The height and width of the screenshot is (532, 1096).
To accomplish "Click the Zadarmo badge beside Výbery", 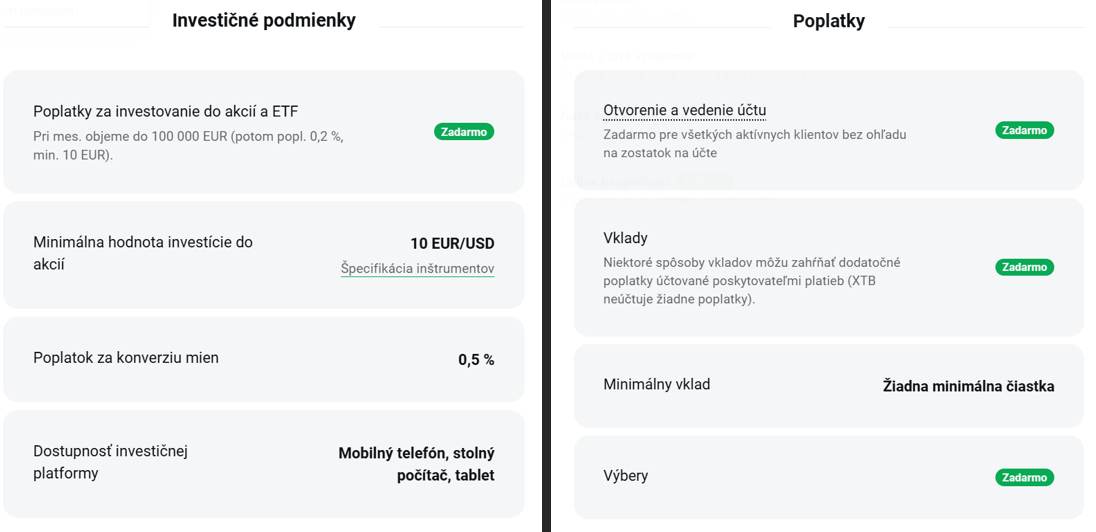I will tap(1024, 477).
